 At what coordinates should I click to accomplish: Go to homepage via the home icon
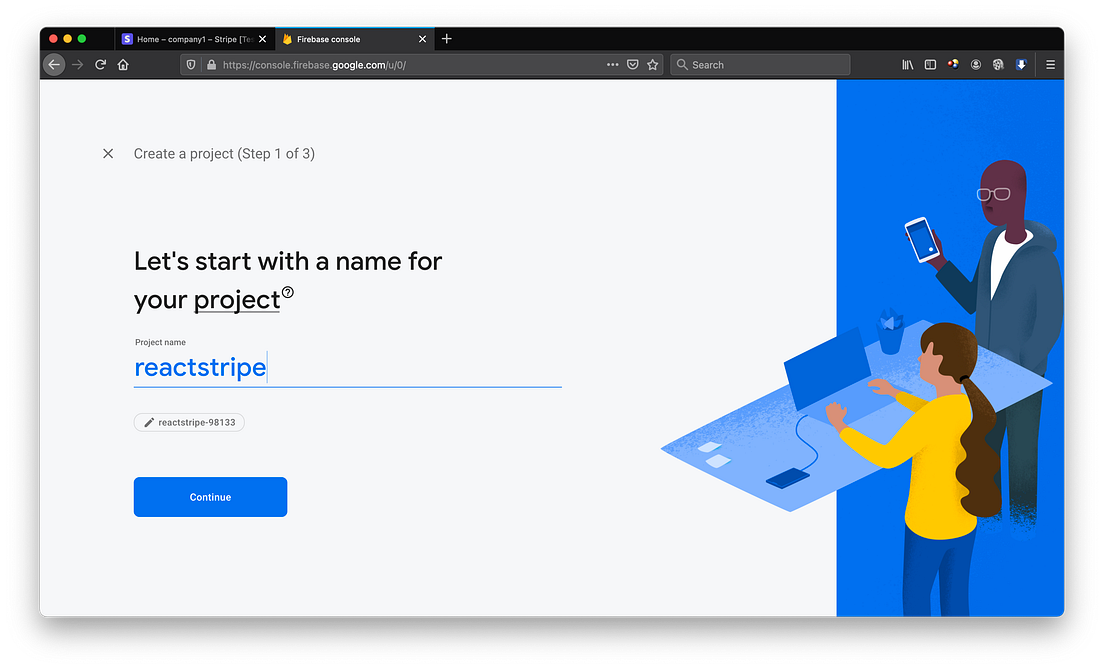click(122, 64)
